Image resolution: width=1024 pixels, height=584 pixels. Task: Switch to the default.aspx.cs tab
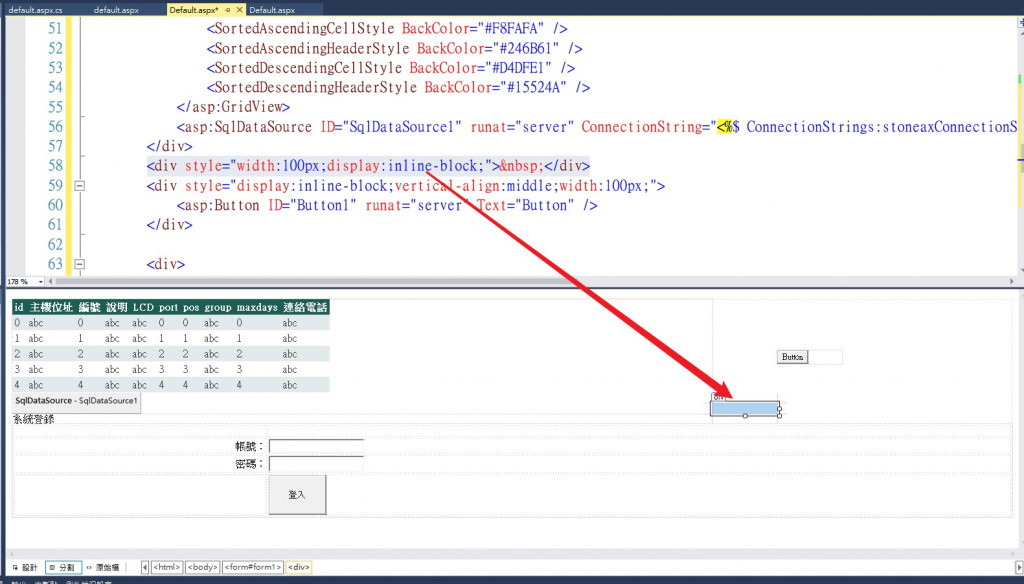tap(35, 10)
